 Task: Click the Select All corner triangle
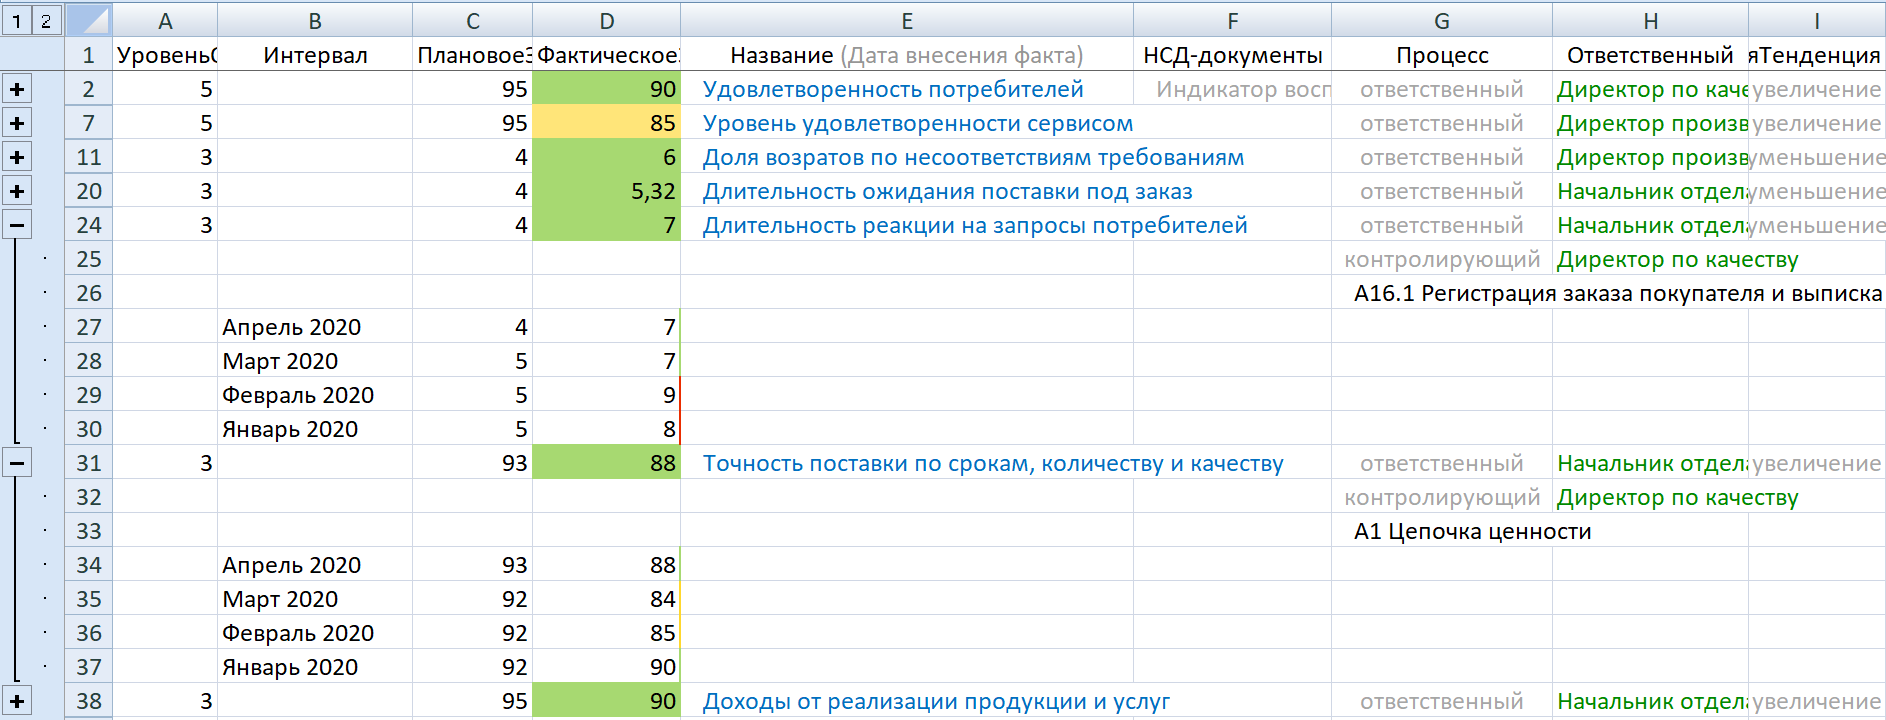pos(88,20)
